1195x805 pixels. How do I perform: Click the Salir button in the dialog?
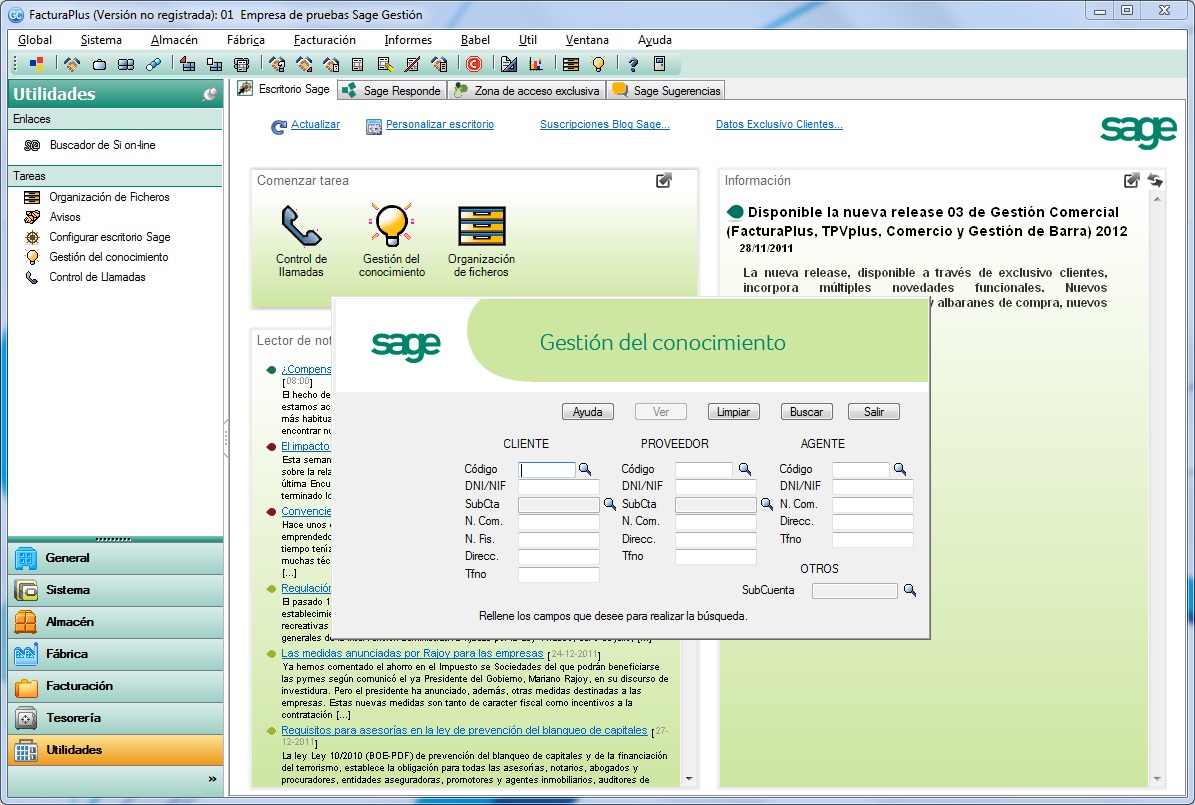pyautogui.click(x=873, y=412)
